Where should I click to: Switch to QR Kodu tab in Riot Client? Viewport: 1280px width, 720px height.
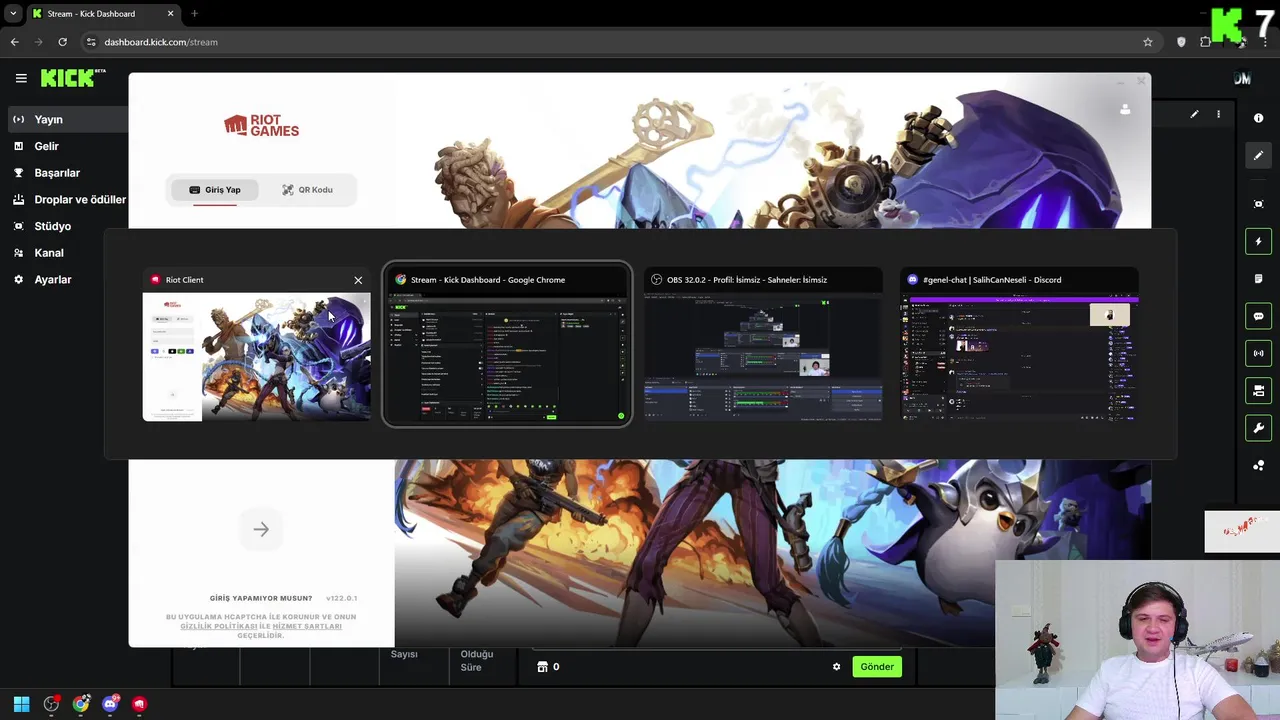(307, 189)
